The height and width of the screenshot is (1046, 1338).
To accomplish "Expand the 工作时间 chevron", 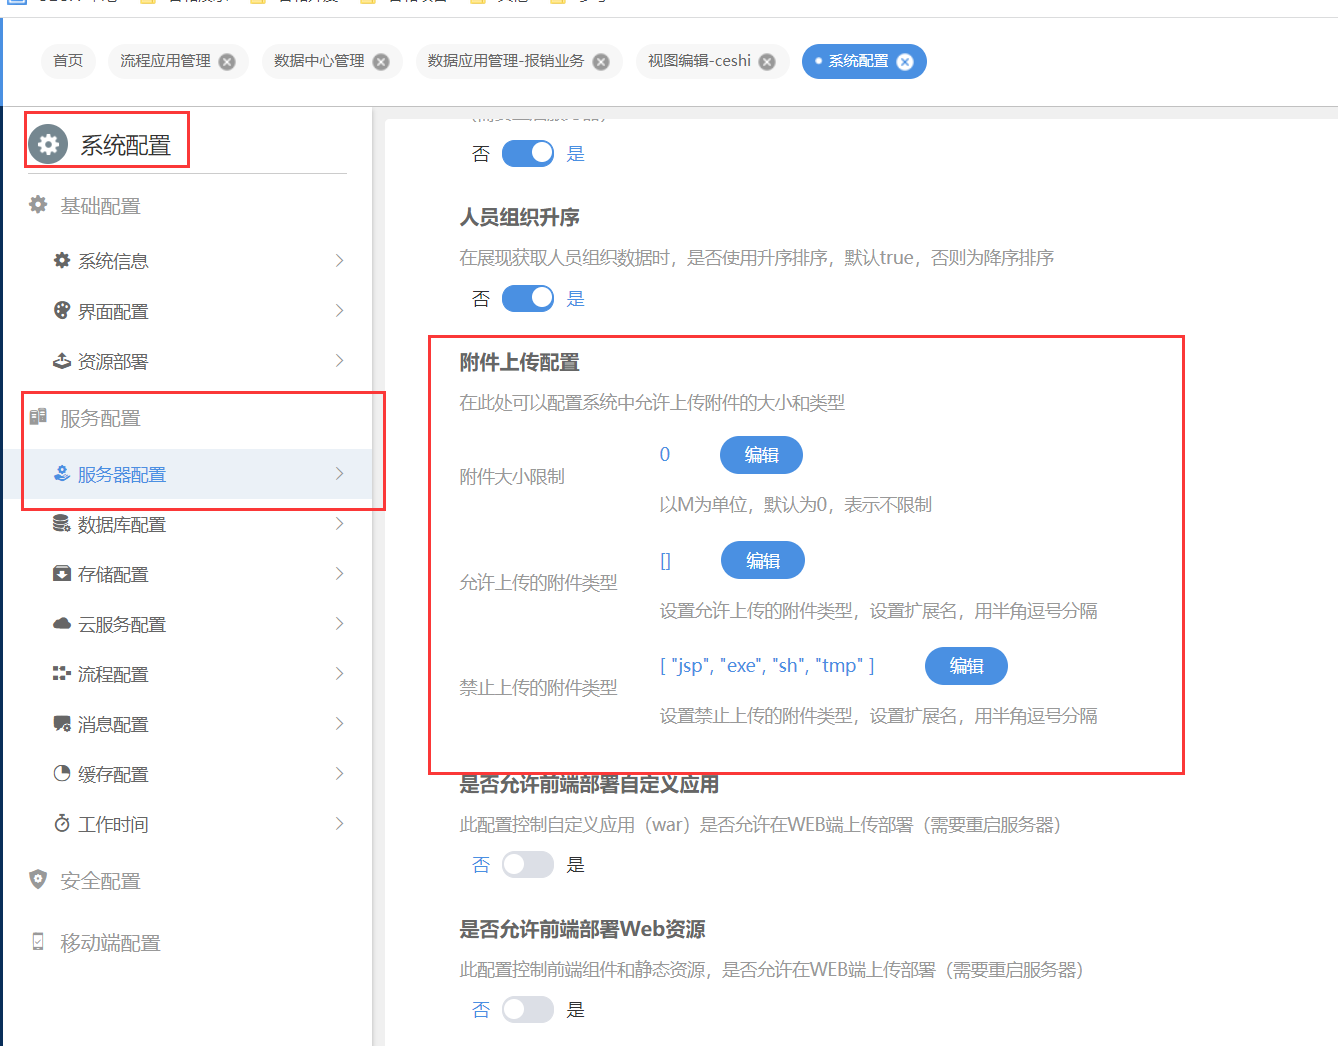I will [x=340, y=823].
